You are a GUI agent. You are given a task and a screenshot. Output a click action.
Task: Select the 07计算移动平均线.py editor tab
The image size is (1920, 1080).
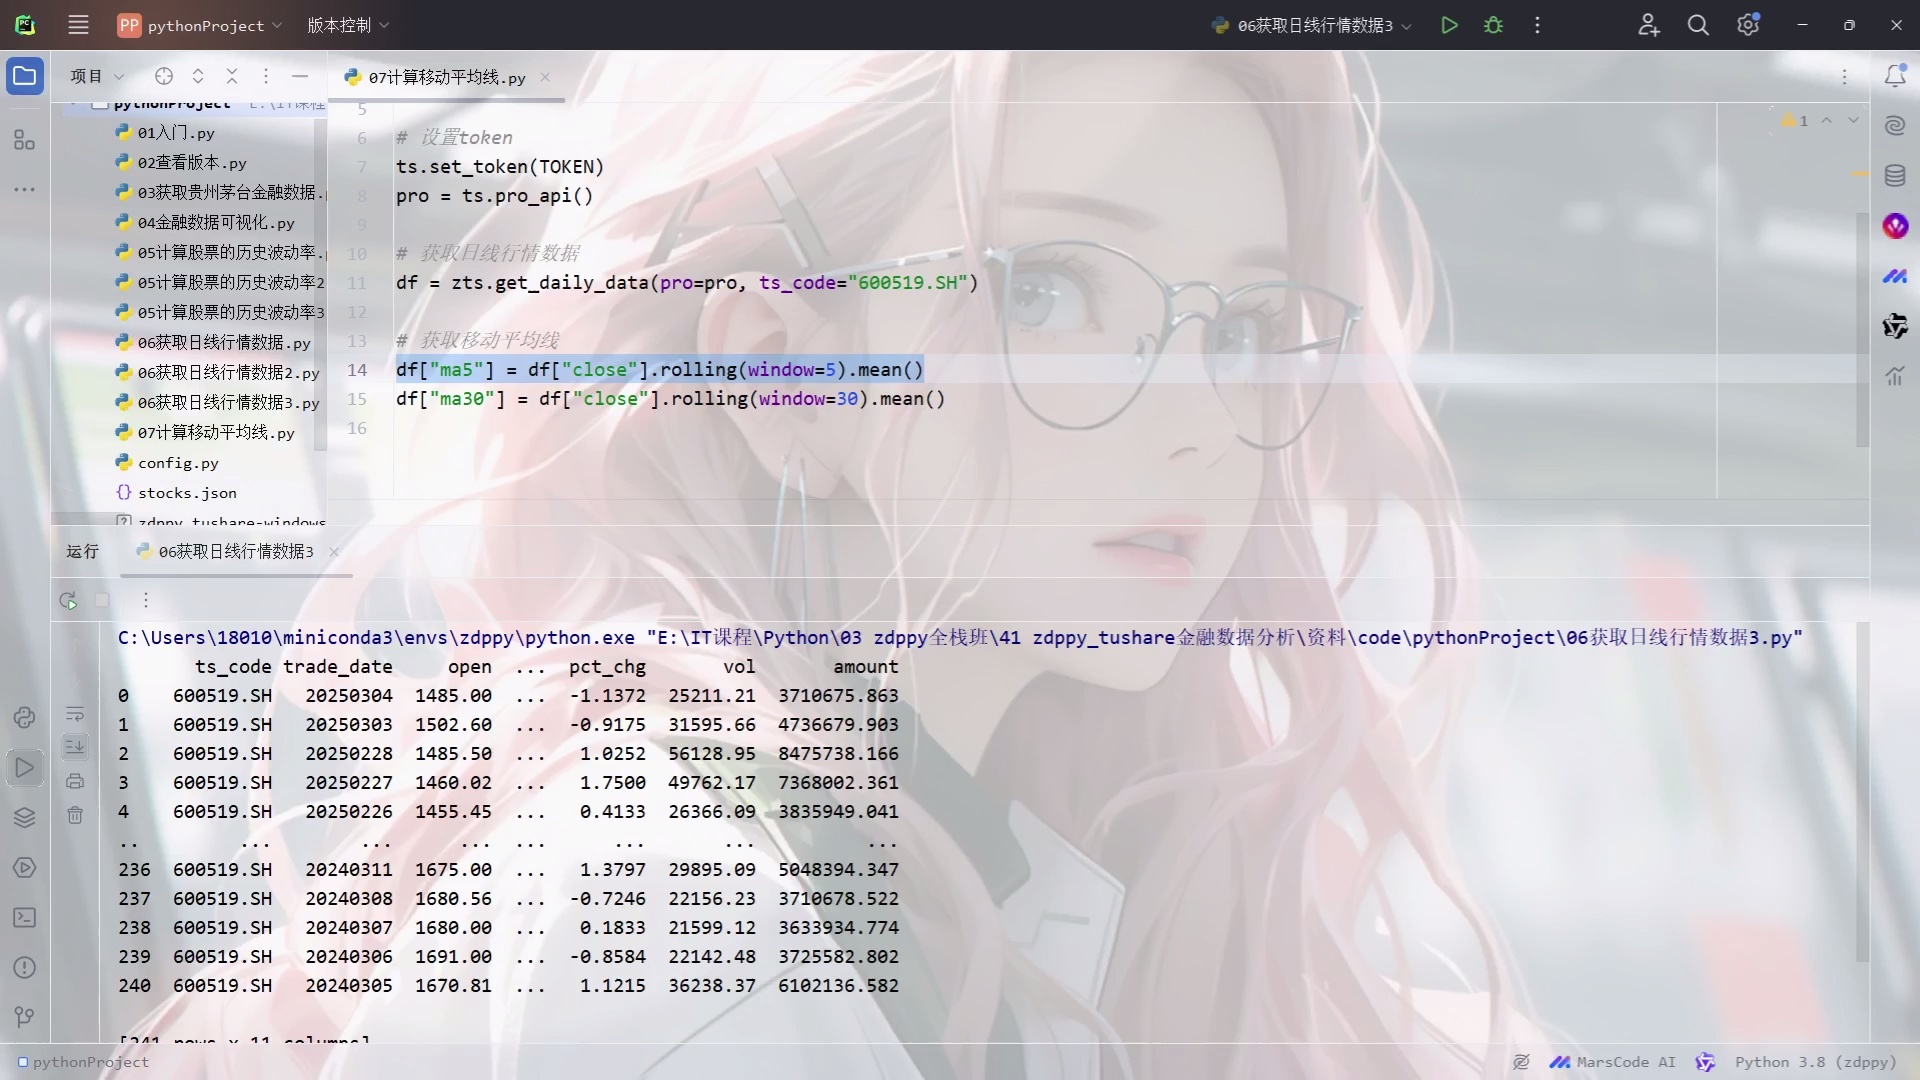point(446,77)
